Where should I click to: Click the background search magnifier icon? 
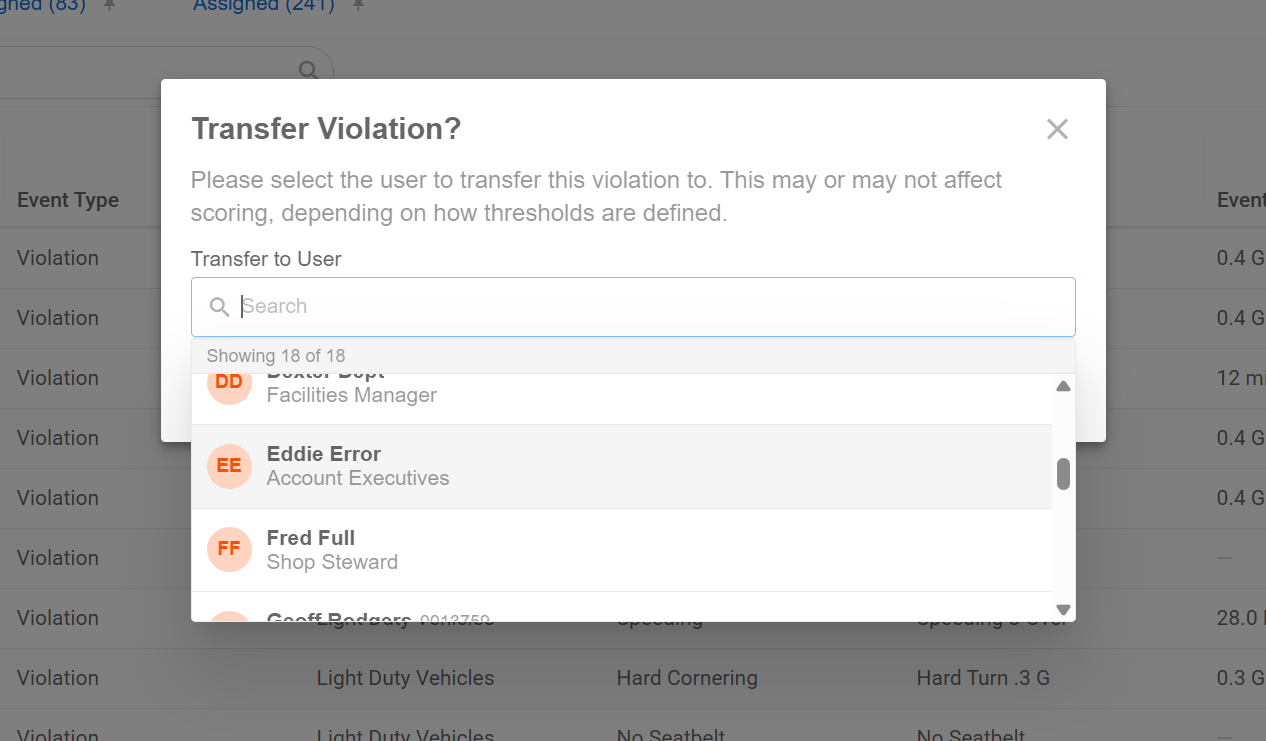pos(309,71)
